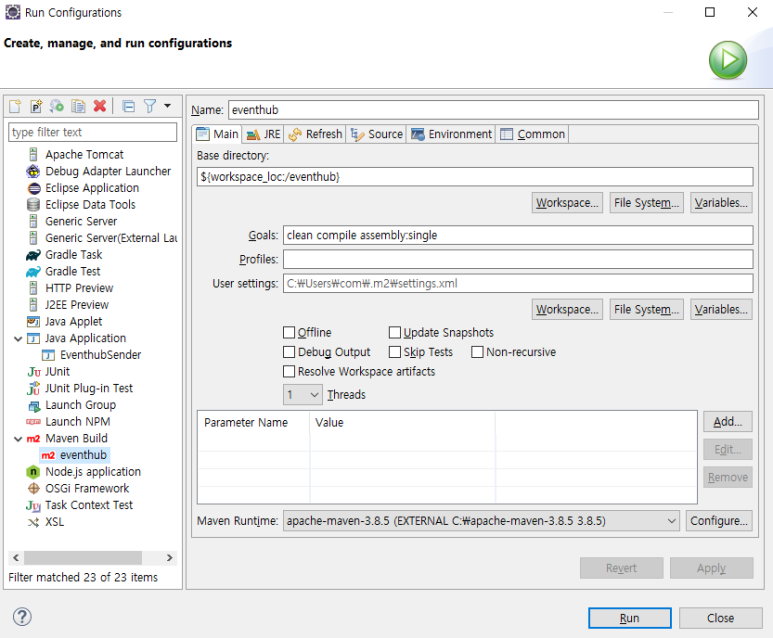Screen dimensions: 773x638
Task: Select the Eclipse Application icon
Action: tap(34, 188)
